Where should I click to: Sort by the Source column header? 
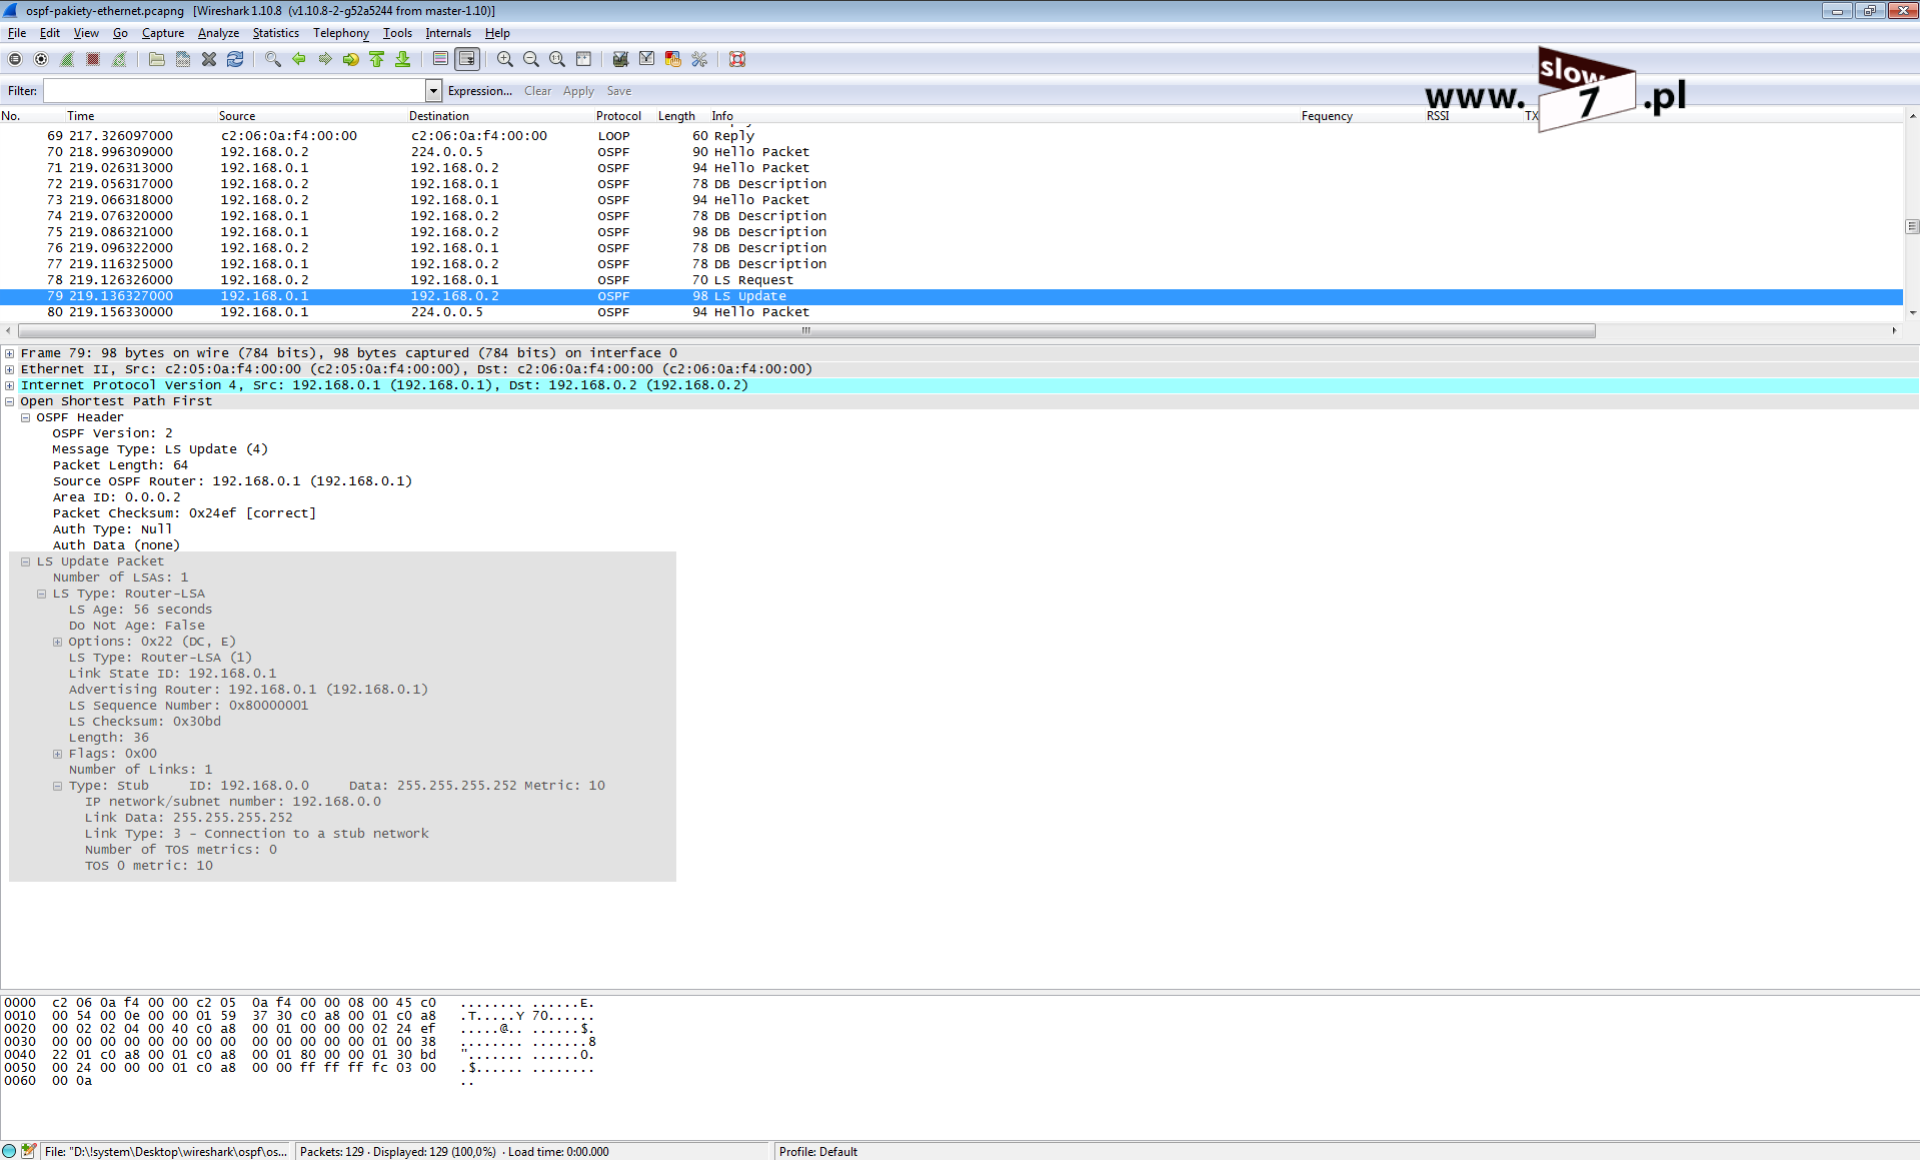tap(237, 116)
